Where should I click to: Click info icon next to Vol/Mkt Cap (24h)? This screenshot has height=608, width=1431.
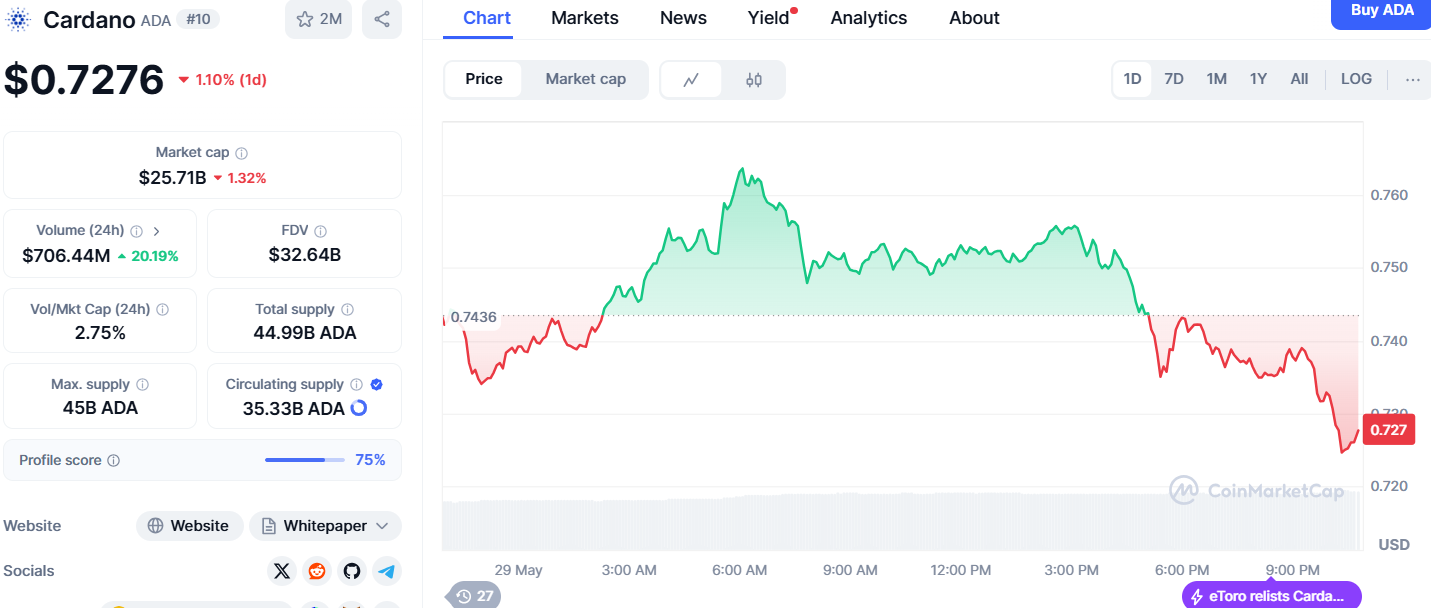point(162,310)
